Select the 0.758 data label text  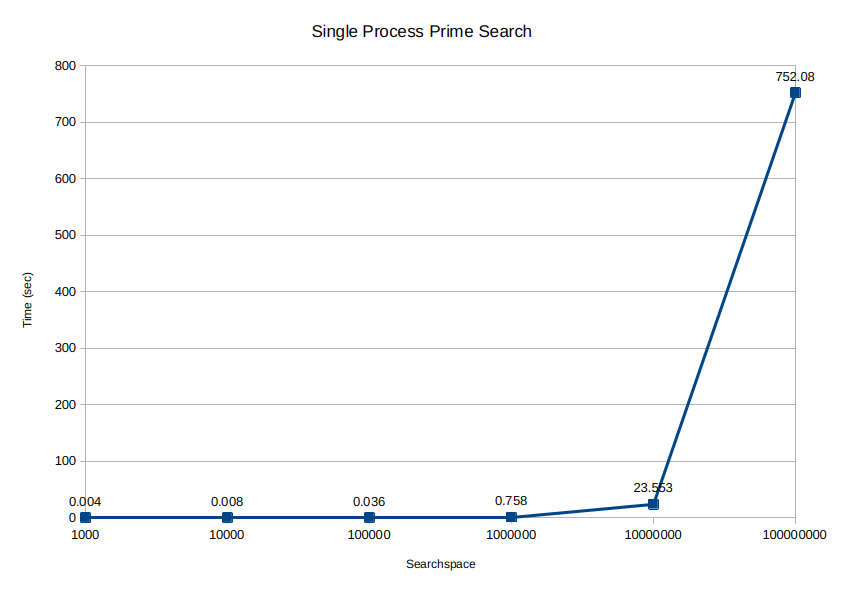pyautogui.click(x=511, y=501)
